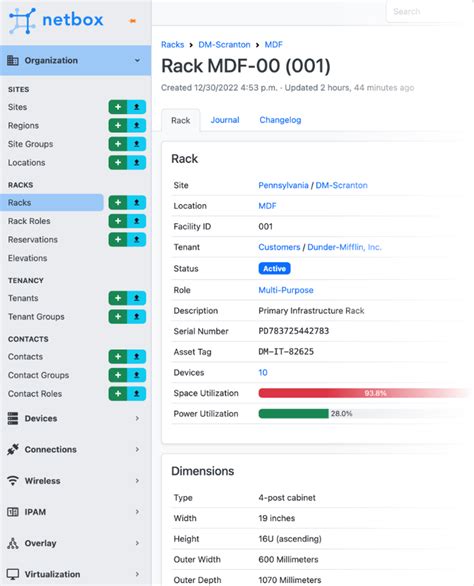The height and width of the screenshot is (586, 474).
Task: Open the Multi-Purpose role link
Action: click(286, 290)
